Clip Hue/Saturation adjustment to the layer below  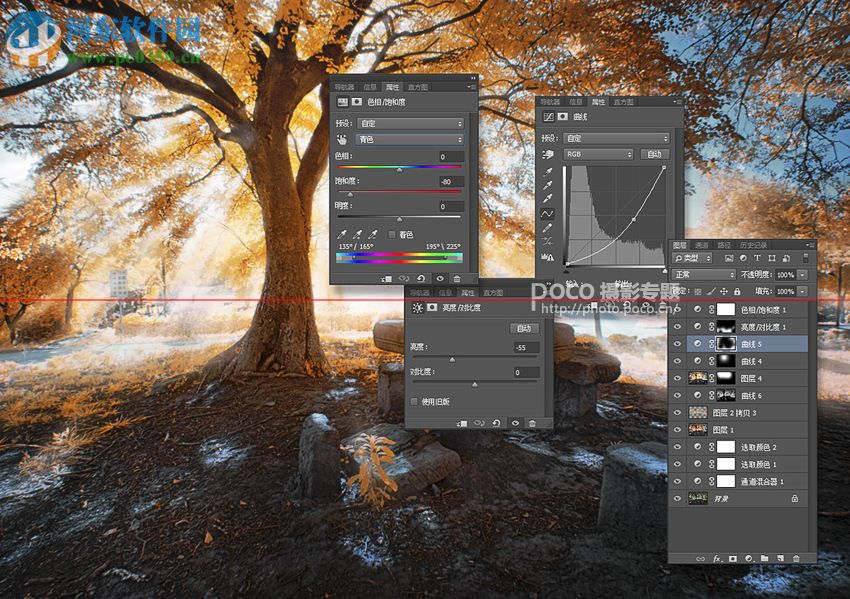coord(387,279)
